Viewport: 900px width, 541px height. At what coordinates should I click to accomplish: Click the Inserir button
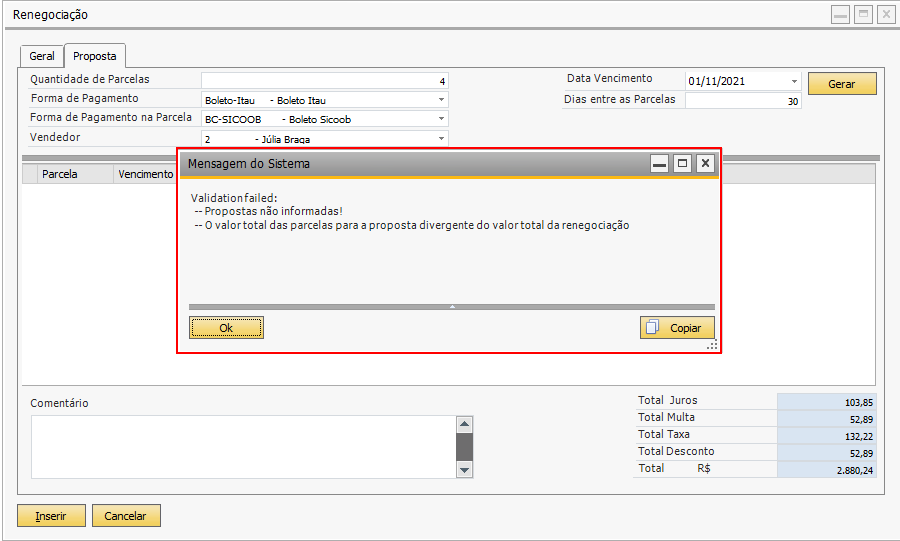51,516
